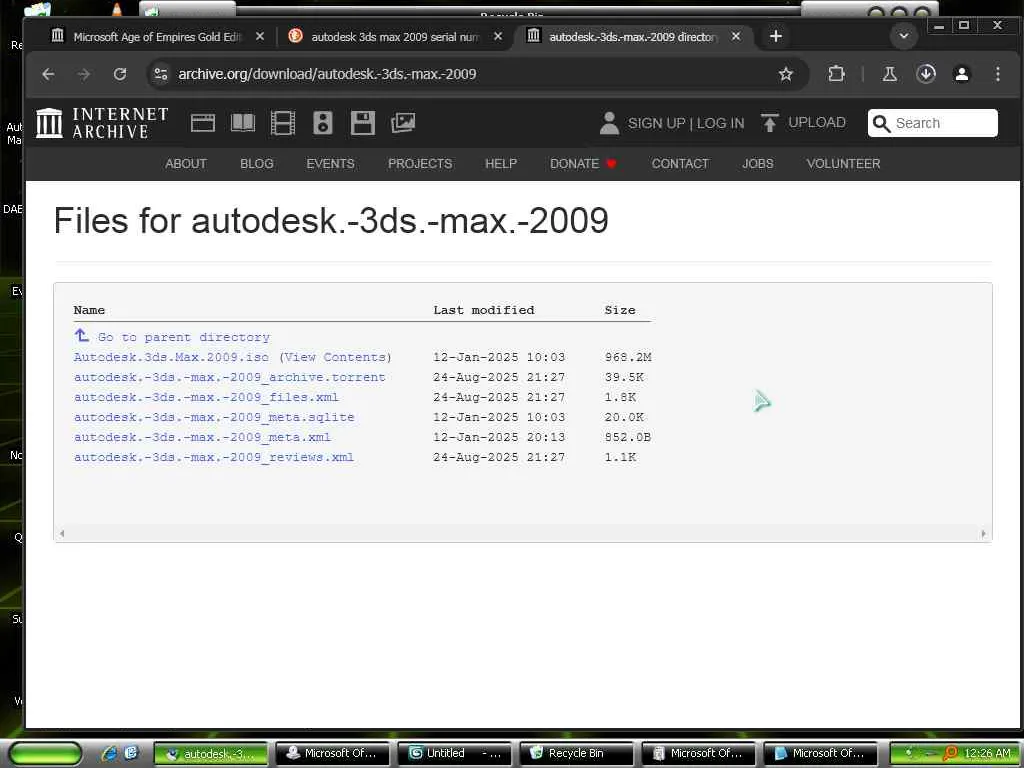Viewport: 1024px width, 768px height.
Task: Open the PROJECTS menu item
Action: coord(420,164)
